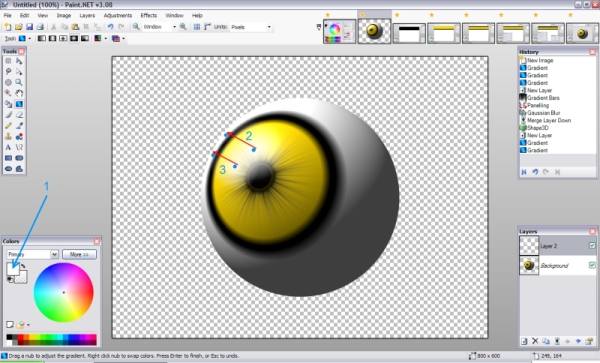The image size is (600, 363).
Task: Click the Save icon in toolbar
Action: point(29,27)
